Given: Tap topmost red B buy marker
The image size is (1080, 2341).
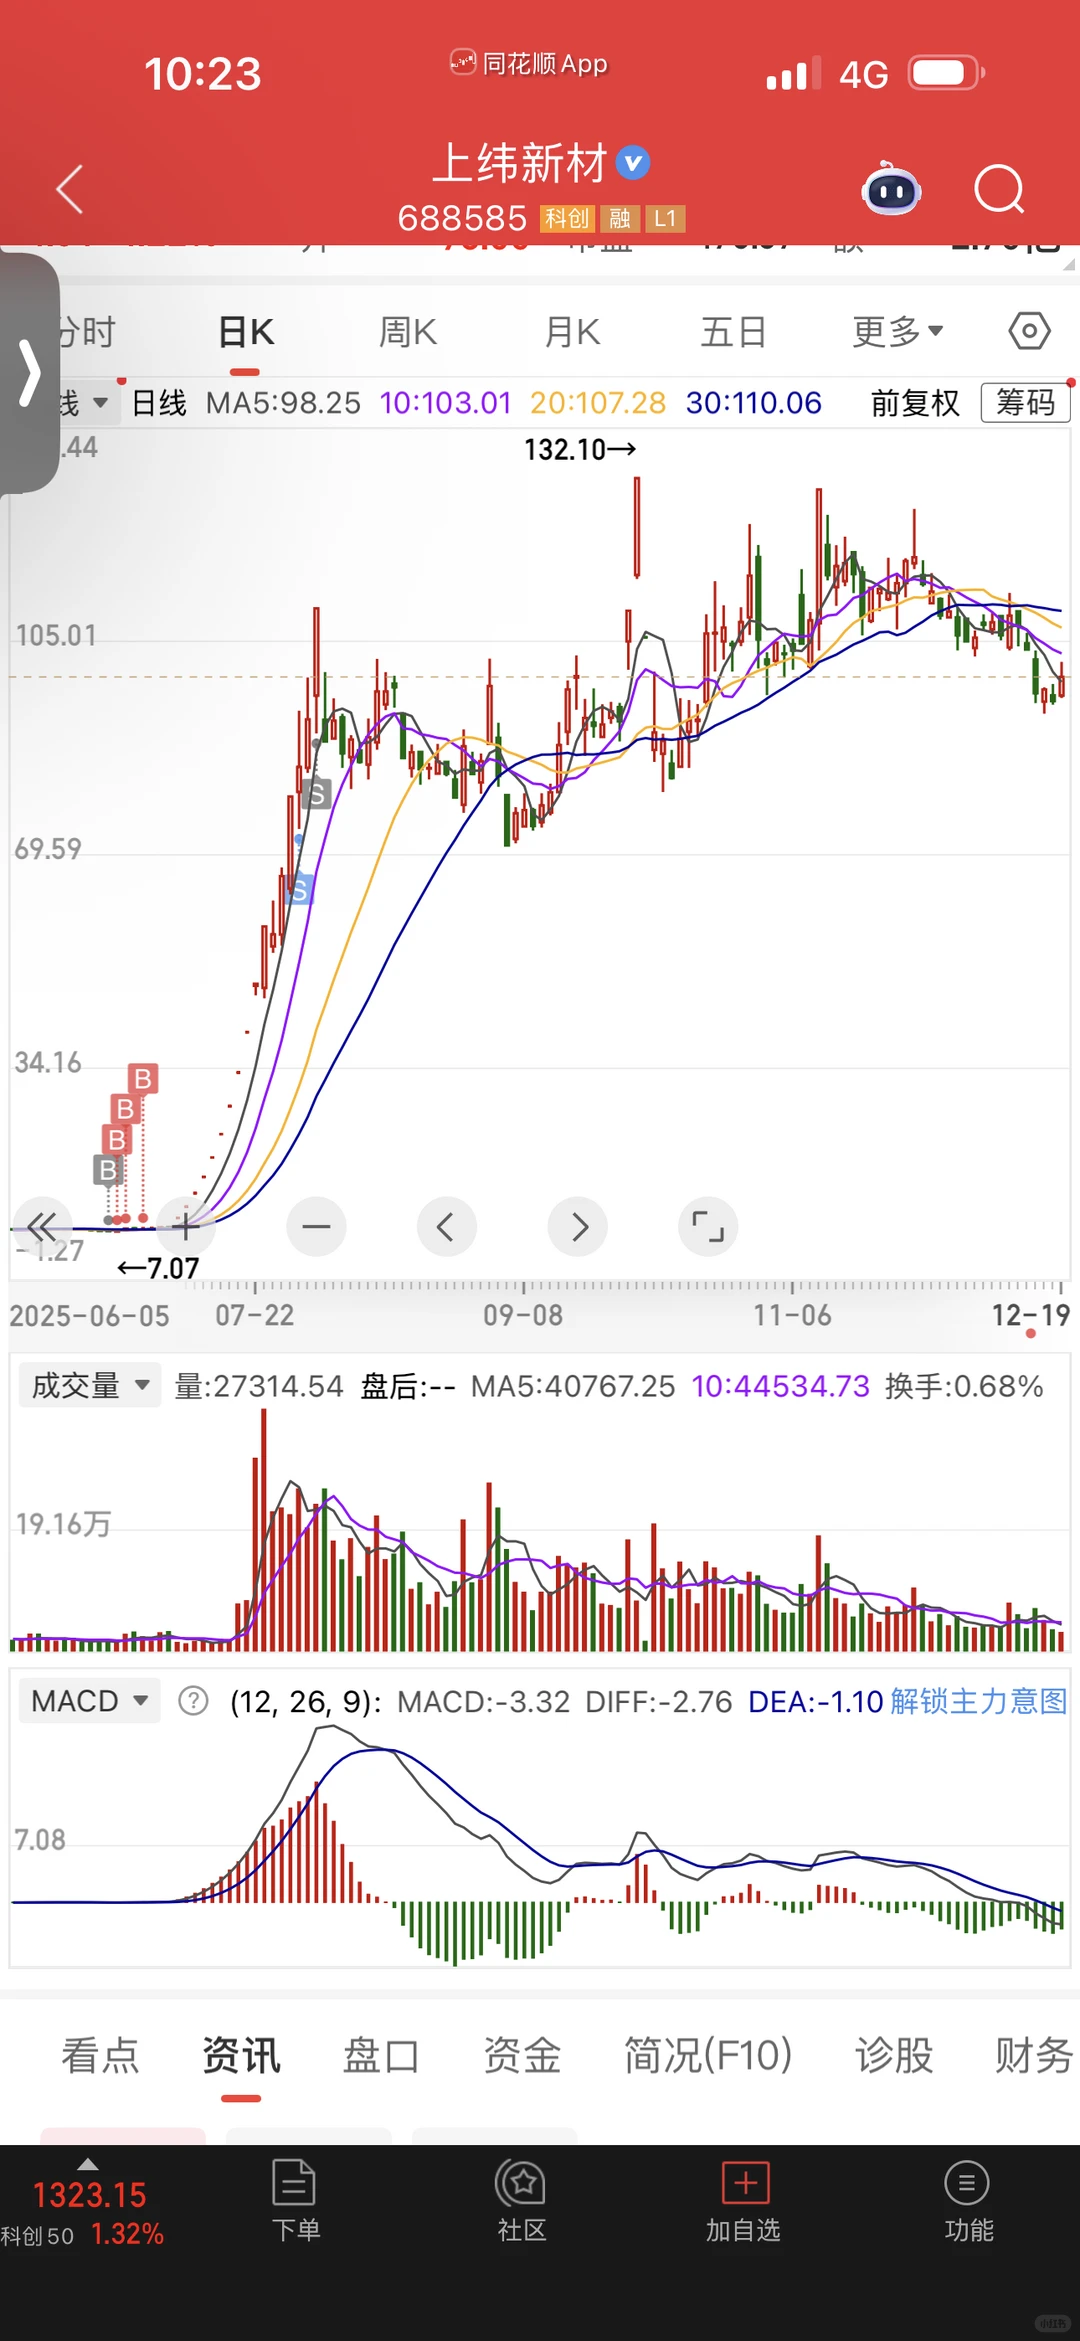Looking at the screenshot, I should pos(143,1079).
